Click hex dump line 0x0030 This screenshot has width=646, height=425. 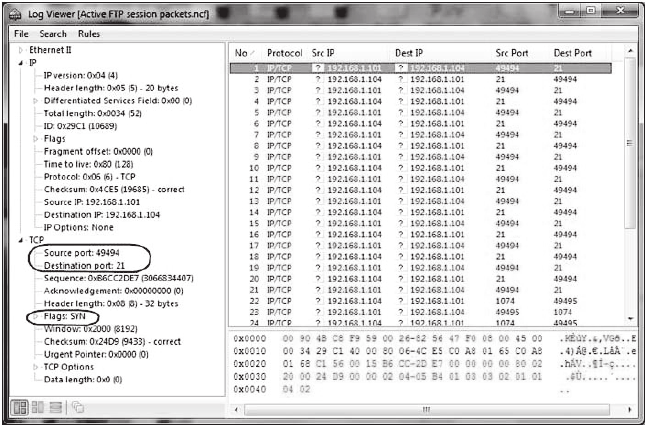pyautogui.click(x=435, y=377)
